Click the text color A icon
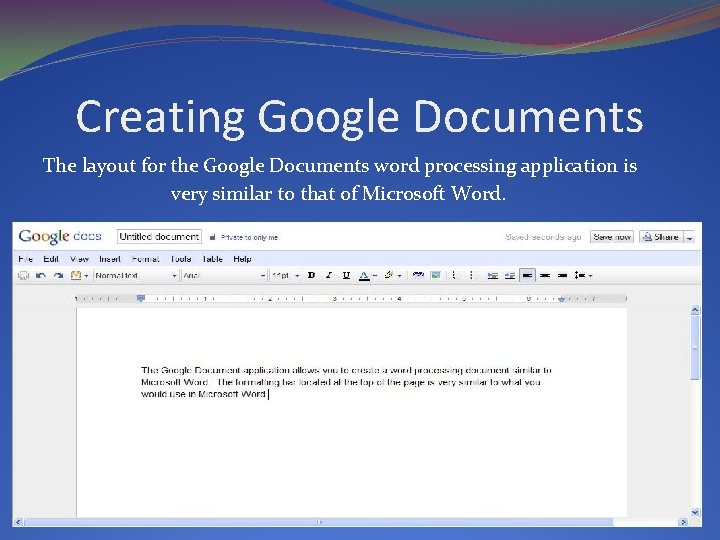This screenshot has width=720, height=540. pyautogui.click(x=364, y=276)
